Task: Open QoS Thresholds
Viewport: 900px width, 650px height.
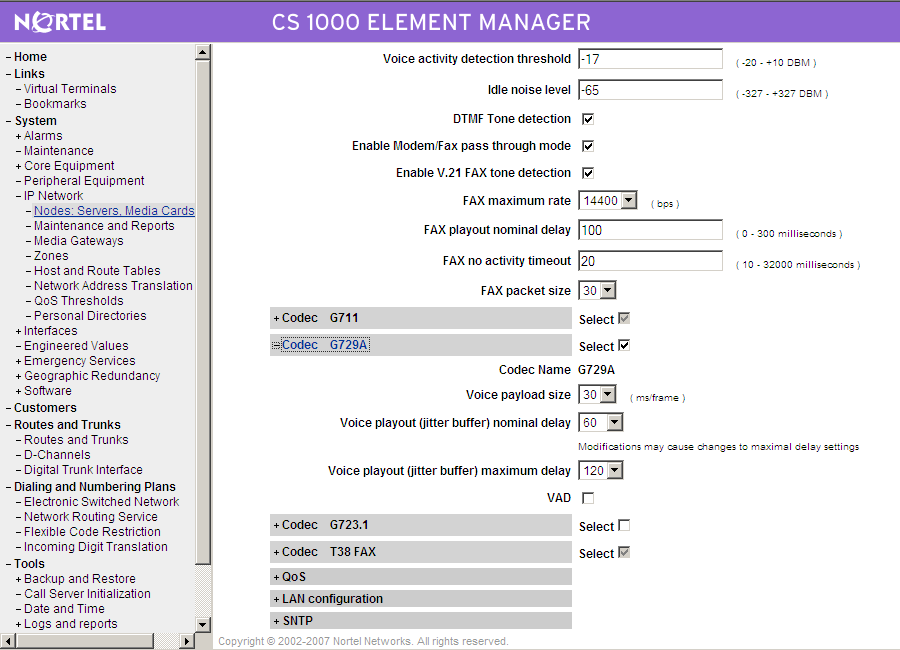Action: (x=79, y=300)
